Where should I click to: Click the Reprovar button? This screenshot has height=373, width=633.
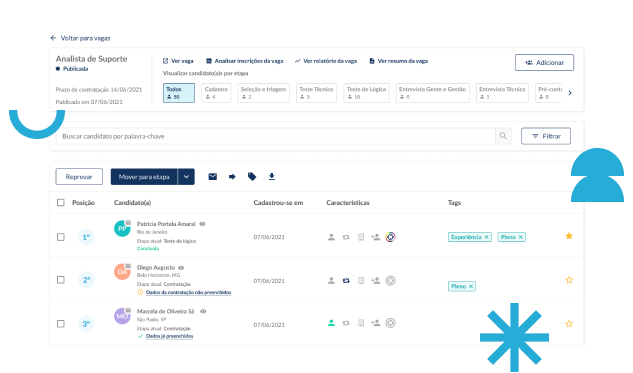[x=79, y=177]
